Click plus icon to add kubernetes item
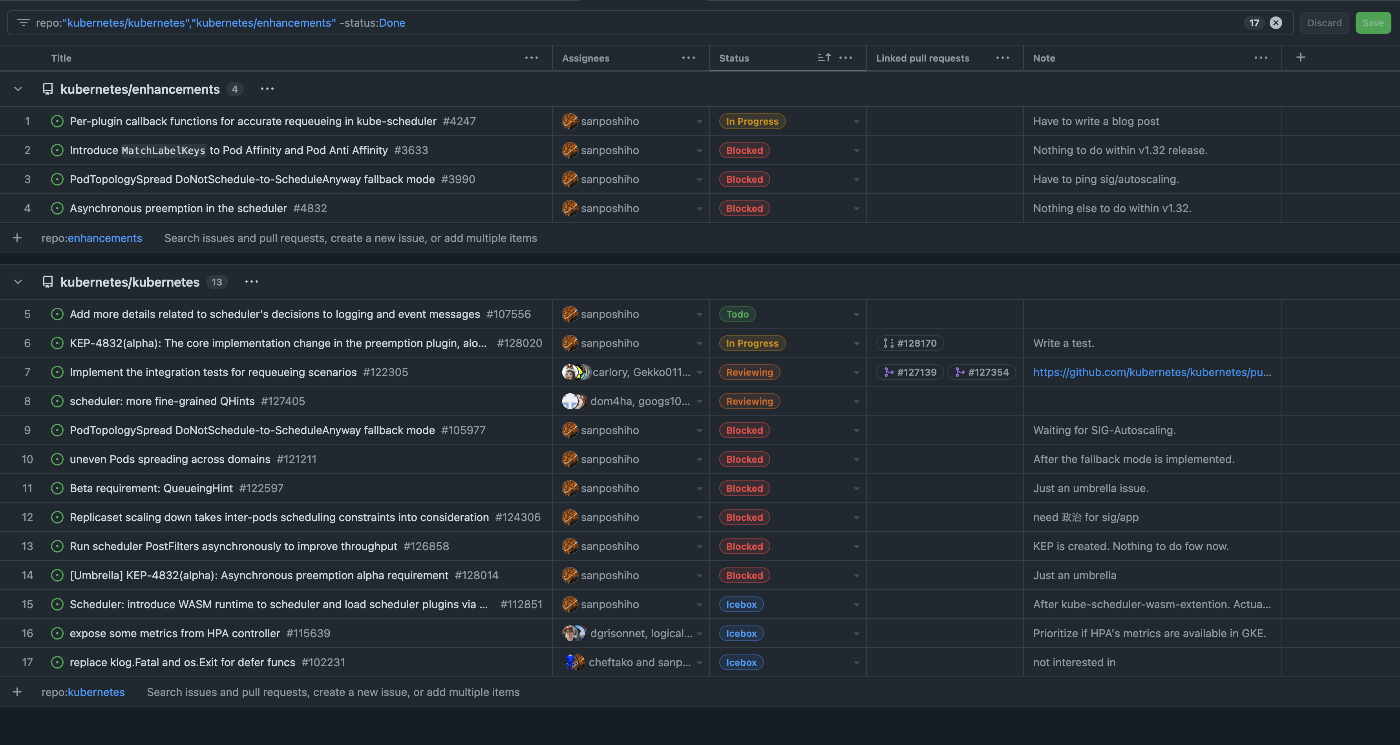This screenshot has width=1400, height=745. 17,692
